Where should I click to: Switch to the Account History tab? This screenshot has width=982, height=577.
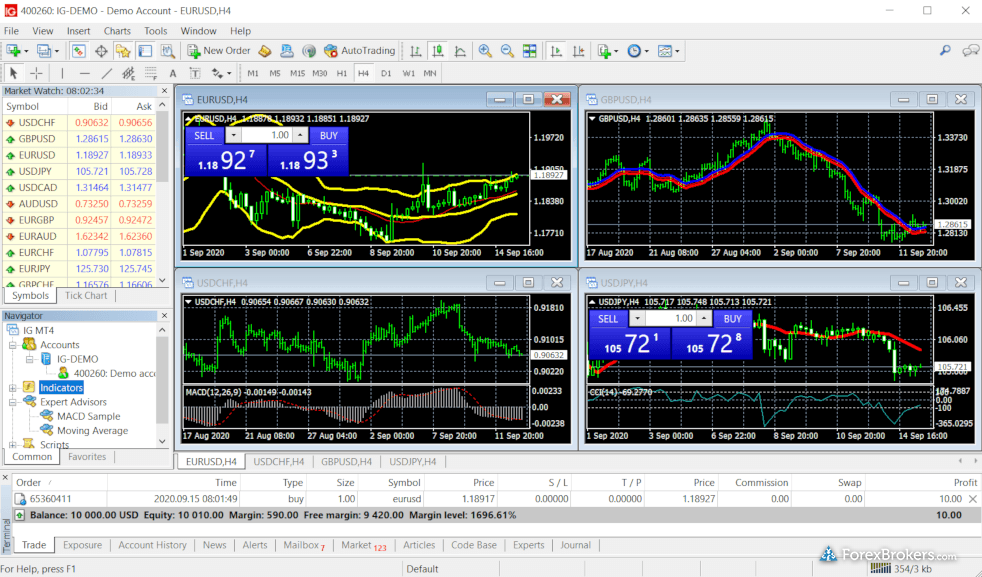[x=152, y=545]
